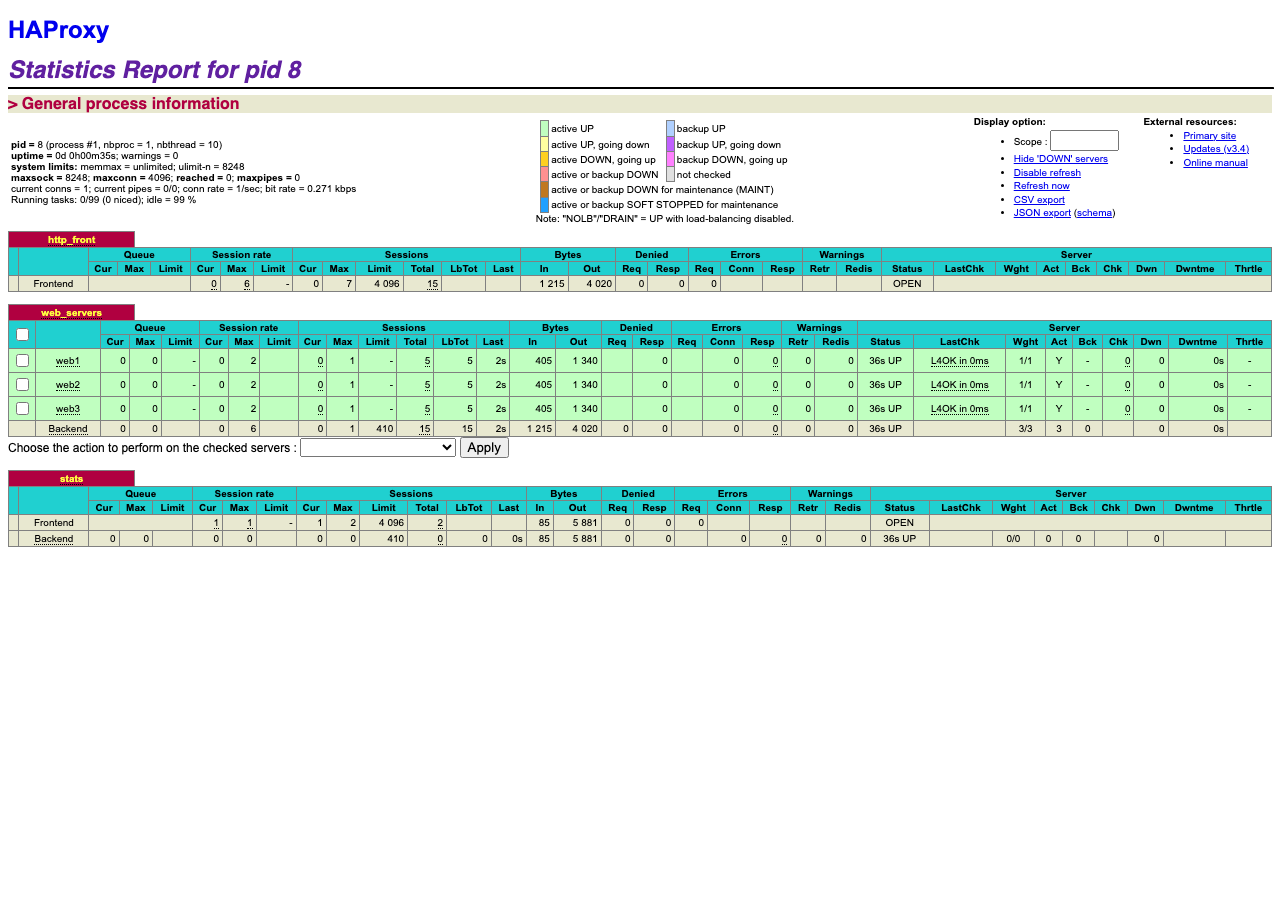1280x900 pixels.
Task: Click Backend label in web_servers table
Action: (68, 429)
